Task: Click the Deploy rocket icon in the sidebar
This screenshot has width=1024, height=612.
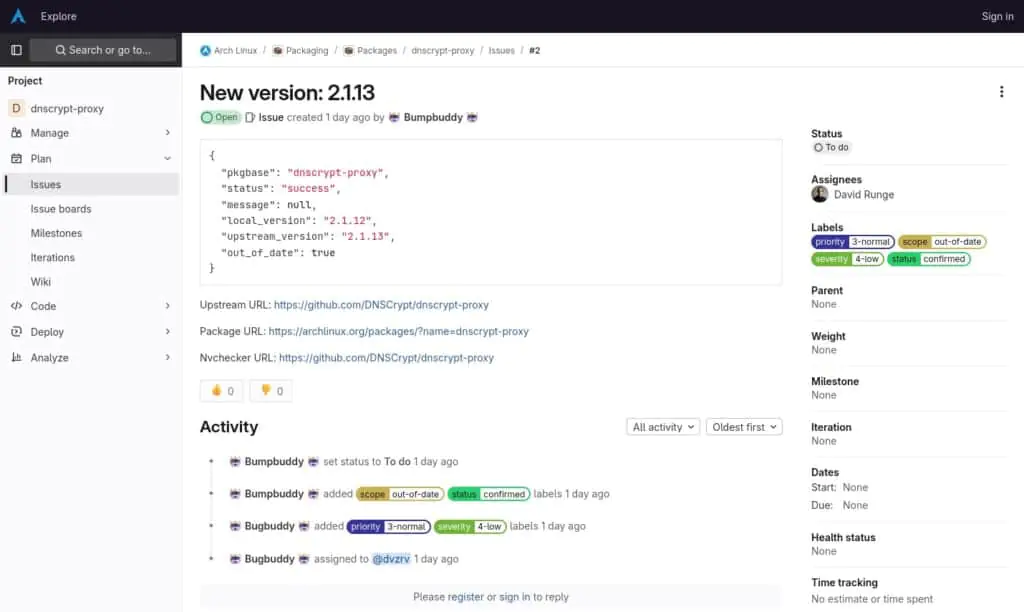Action: (15, 331)
